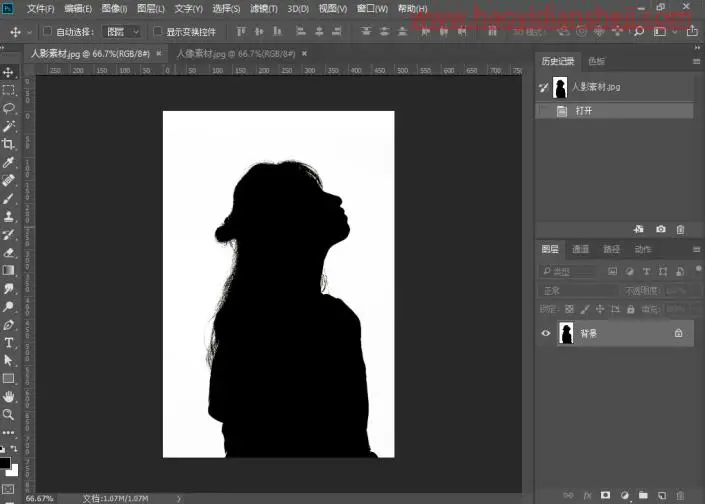The image size is (705, 504).
Task: Select the Hand tool
Action: (x=8, y=397)
